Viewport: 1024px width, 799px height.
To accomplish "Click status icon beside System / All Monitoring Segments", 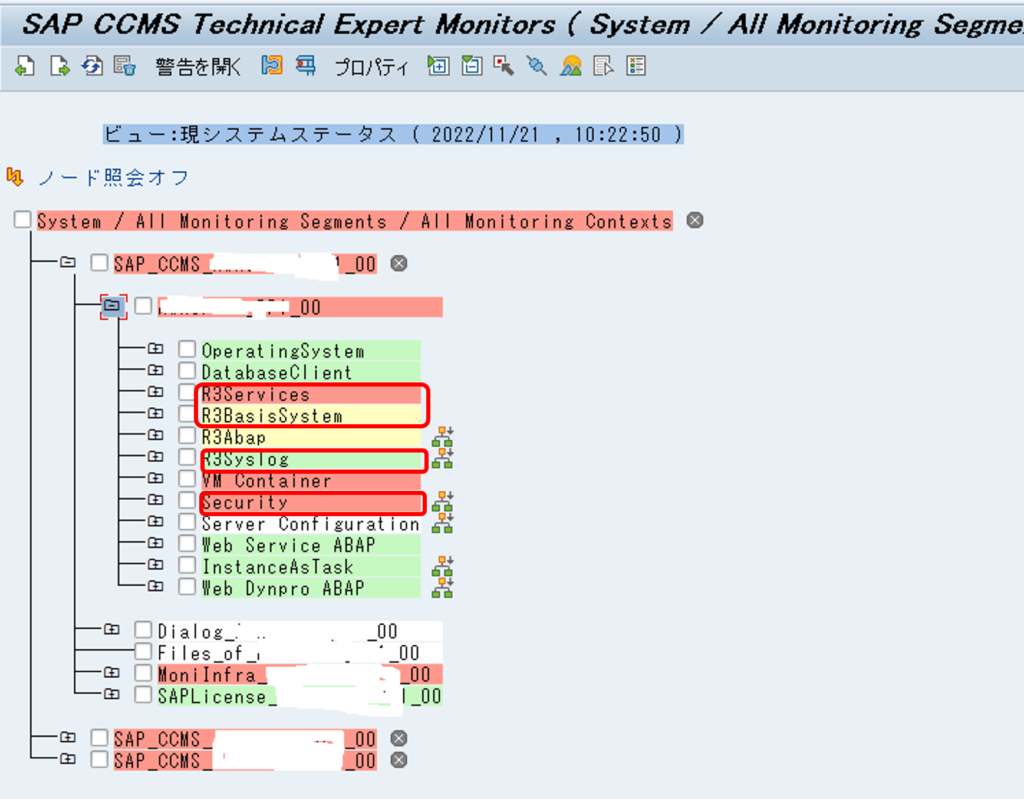I will tap(695, 220).
